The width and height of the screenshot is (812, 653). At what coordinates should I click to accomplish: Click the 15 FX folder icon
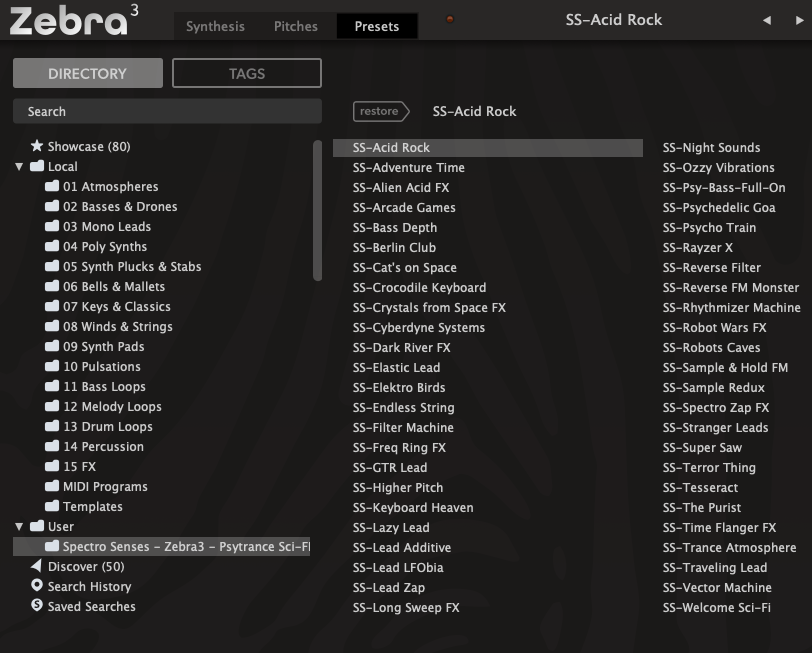tap(52, 466)
